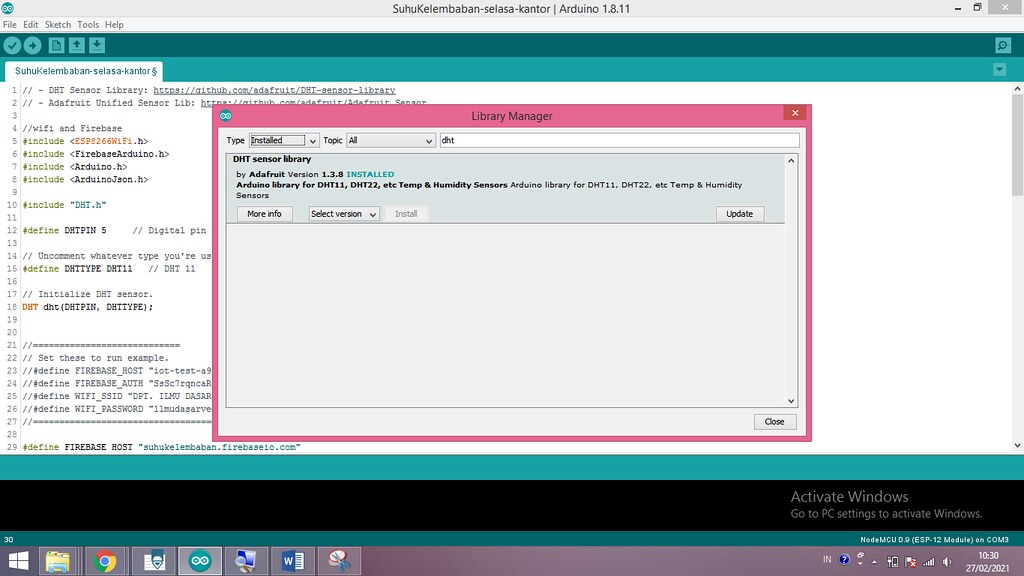The image size is (1024, 576).
Task: Open the Serial Monitor magnifier icon
Action: (x=1003, y=45)
